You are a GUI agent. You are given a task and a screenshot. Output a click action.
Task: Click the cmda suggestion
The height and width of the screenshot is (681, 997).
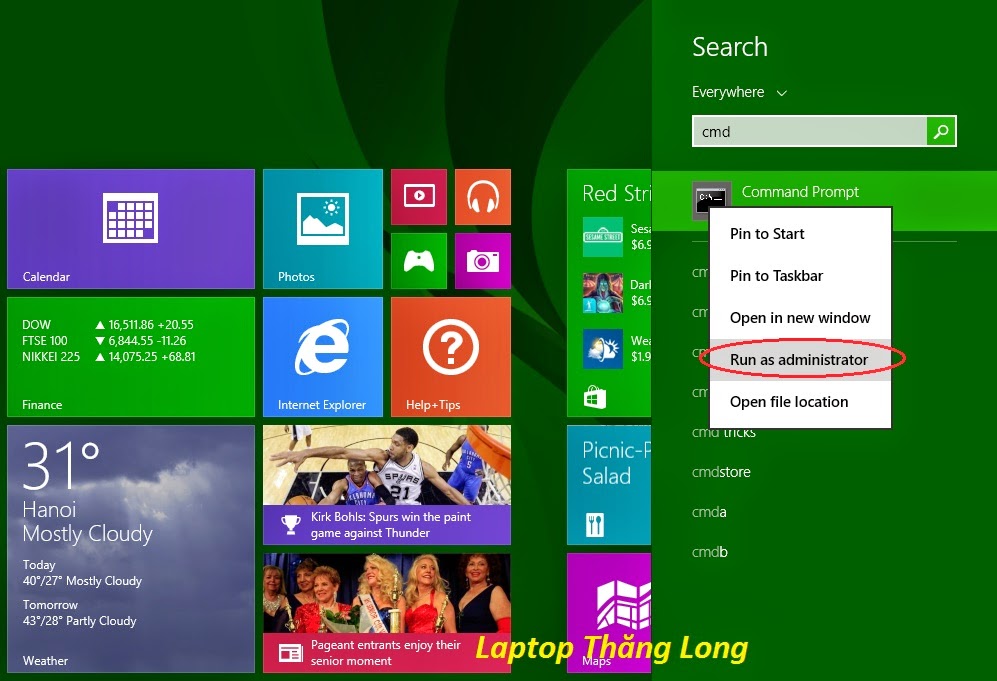tap(709, 512)
